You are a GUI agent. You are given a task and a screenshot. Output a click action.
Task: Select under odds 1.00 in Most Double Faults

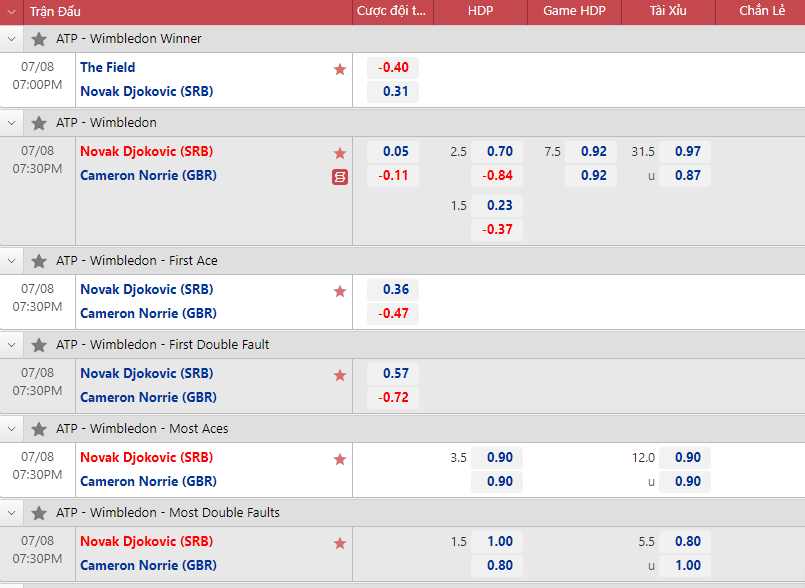(685, 566)
